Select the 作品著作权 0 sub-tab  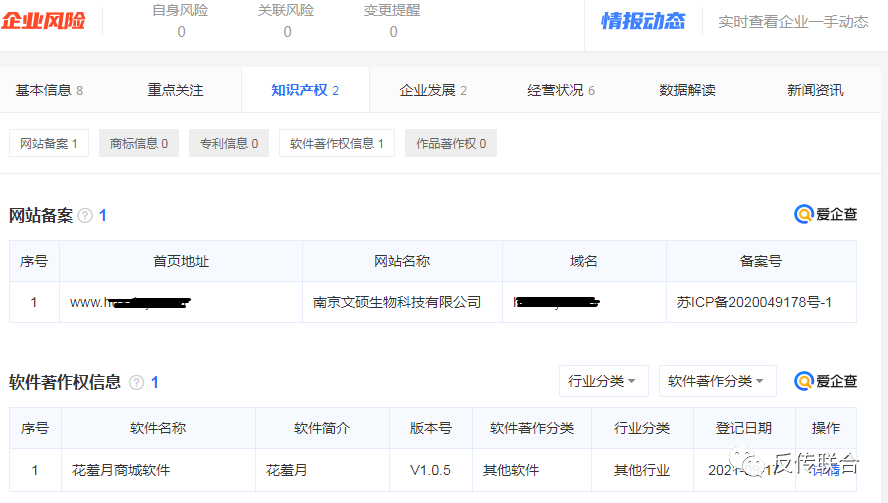tap(451, 143)
